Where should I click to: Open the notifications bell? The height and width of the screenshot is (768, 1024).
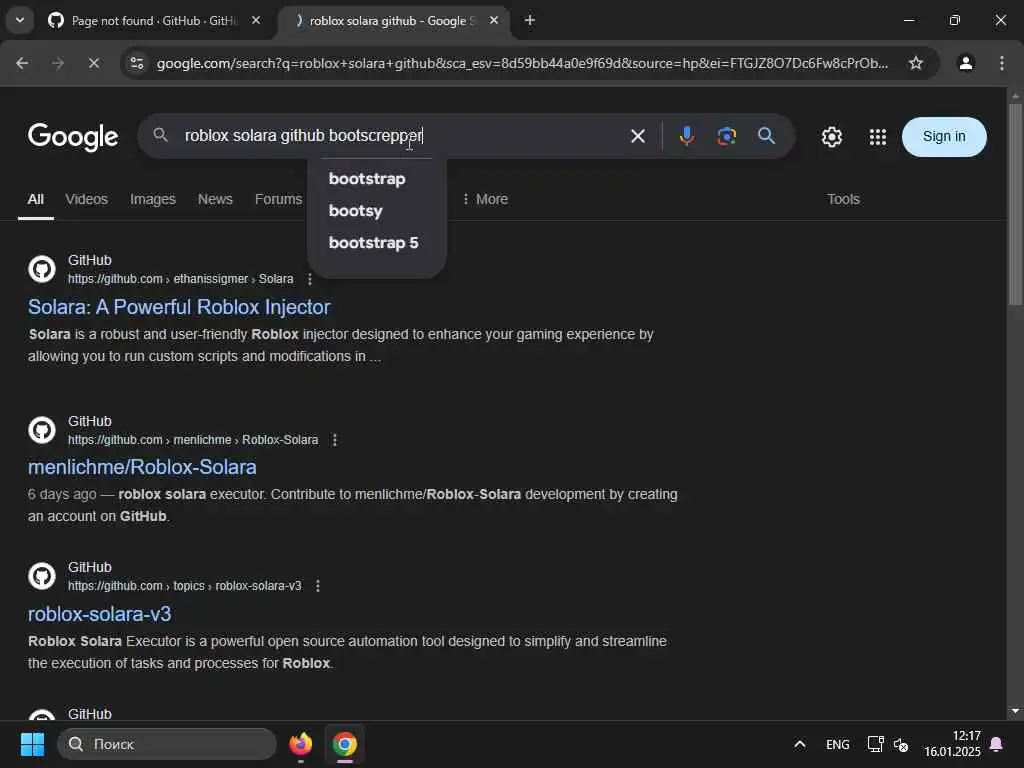click(997, 744)
